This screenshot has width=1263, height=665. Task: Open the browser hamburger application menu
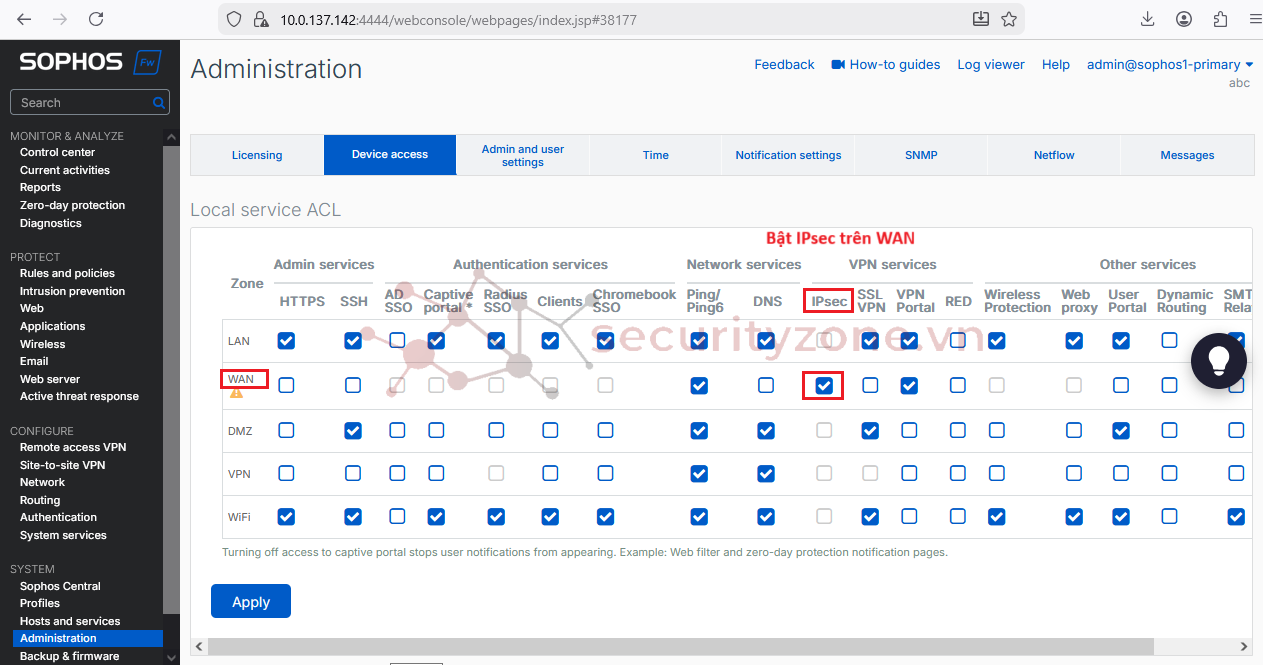coord(1254,19)
